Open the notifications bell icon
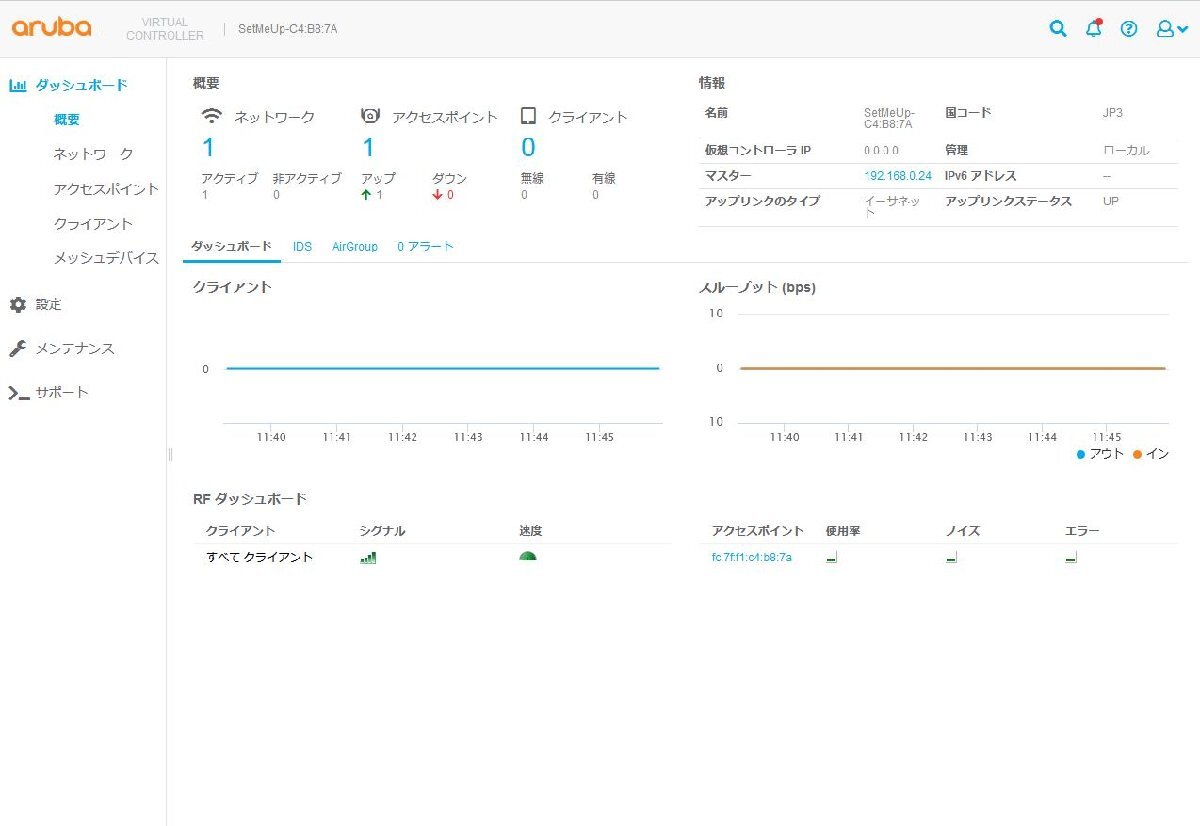The image size is (1200, 826). pyautogui.click(x=1093, y=29)
